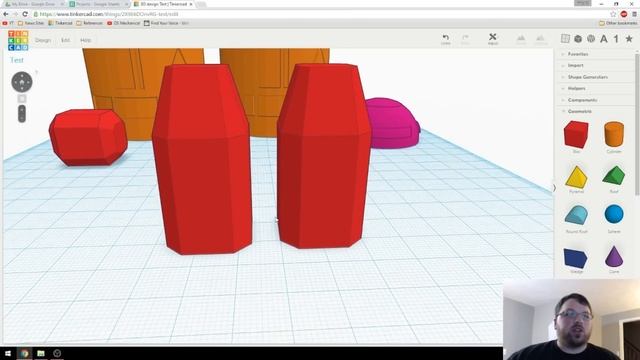This screenshot has height=360, width=640.
Task: Switch to the Google Sheets tab
Action: point(98,4)
